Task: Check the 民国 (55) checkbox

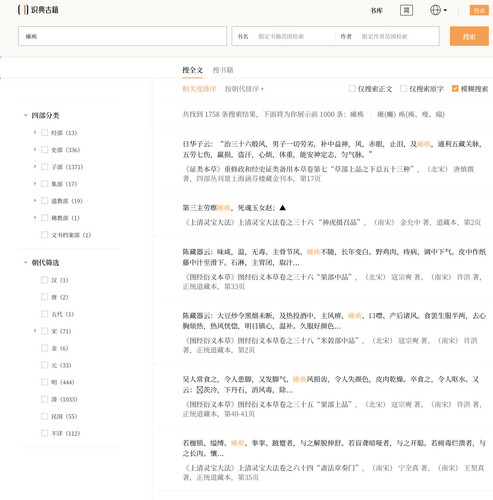Action: [x=44, y=416]
